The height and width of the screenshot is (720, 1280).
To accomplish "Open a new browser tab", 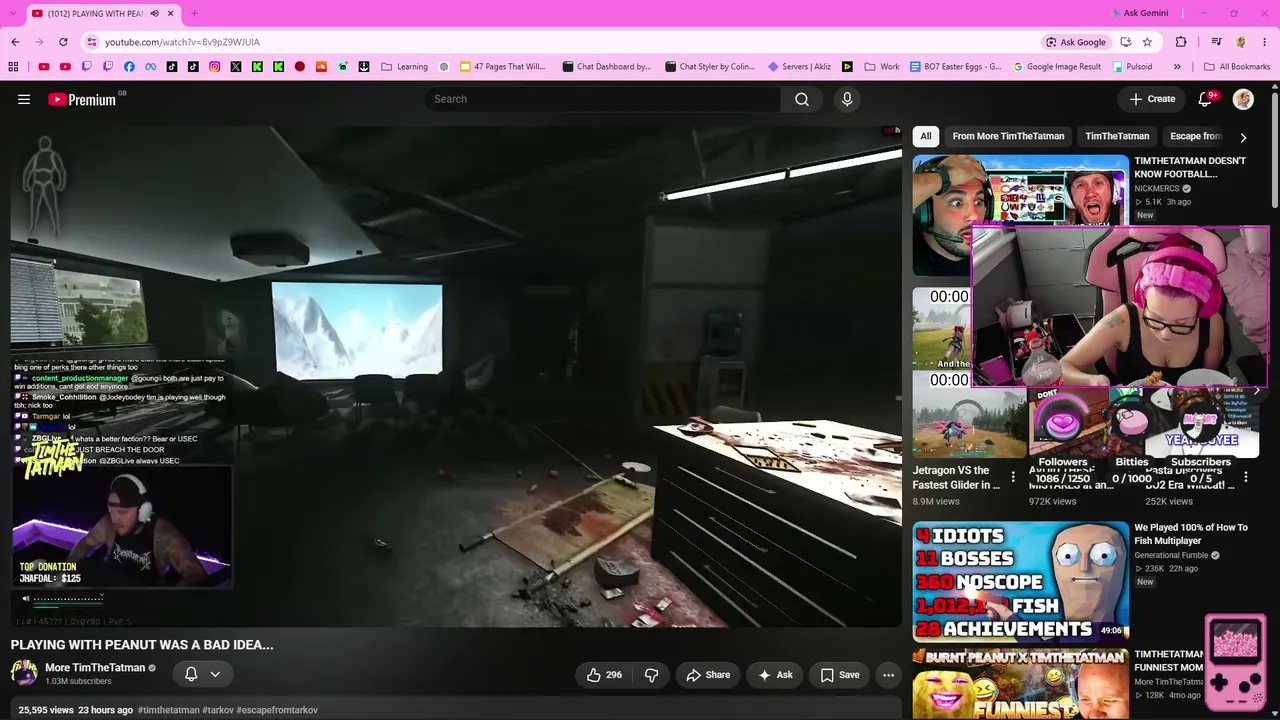I will tap(194, 13).
